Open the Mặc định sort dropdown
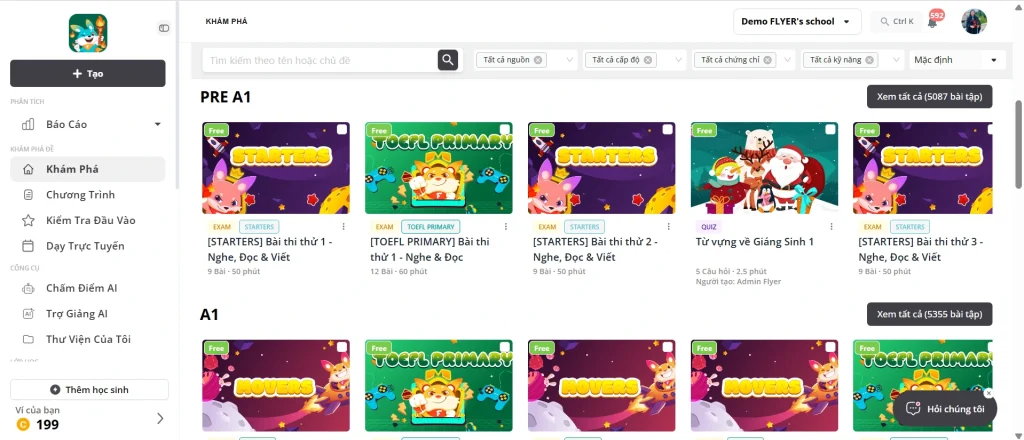This screenshot has height=440, width=1024. click(956, 60)
